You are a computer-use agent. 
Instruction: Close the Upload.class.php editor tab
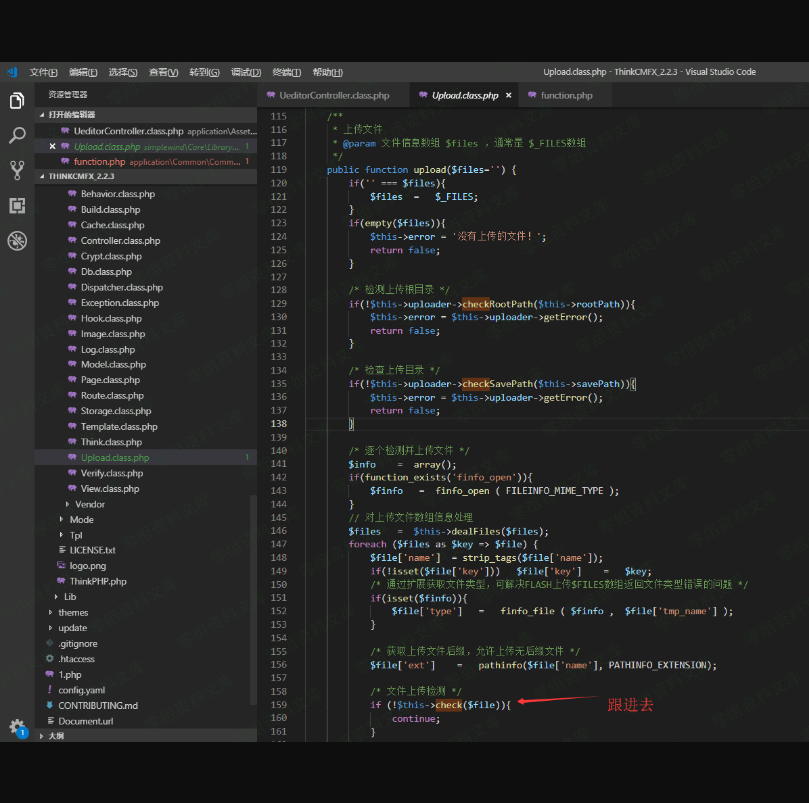(508, 96)
